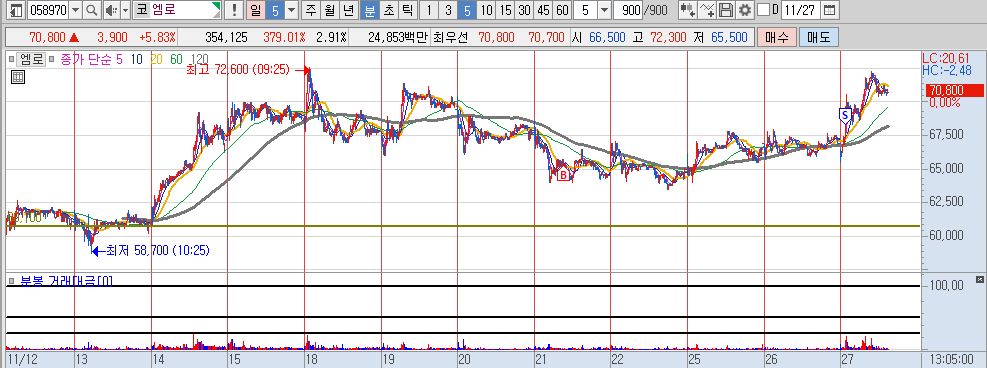Open stock code 058970 dropdown arrow

coord(76,10)
